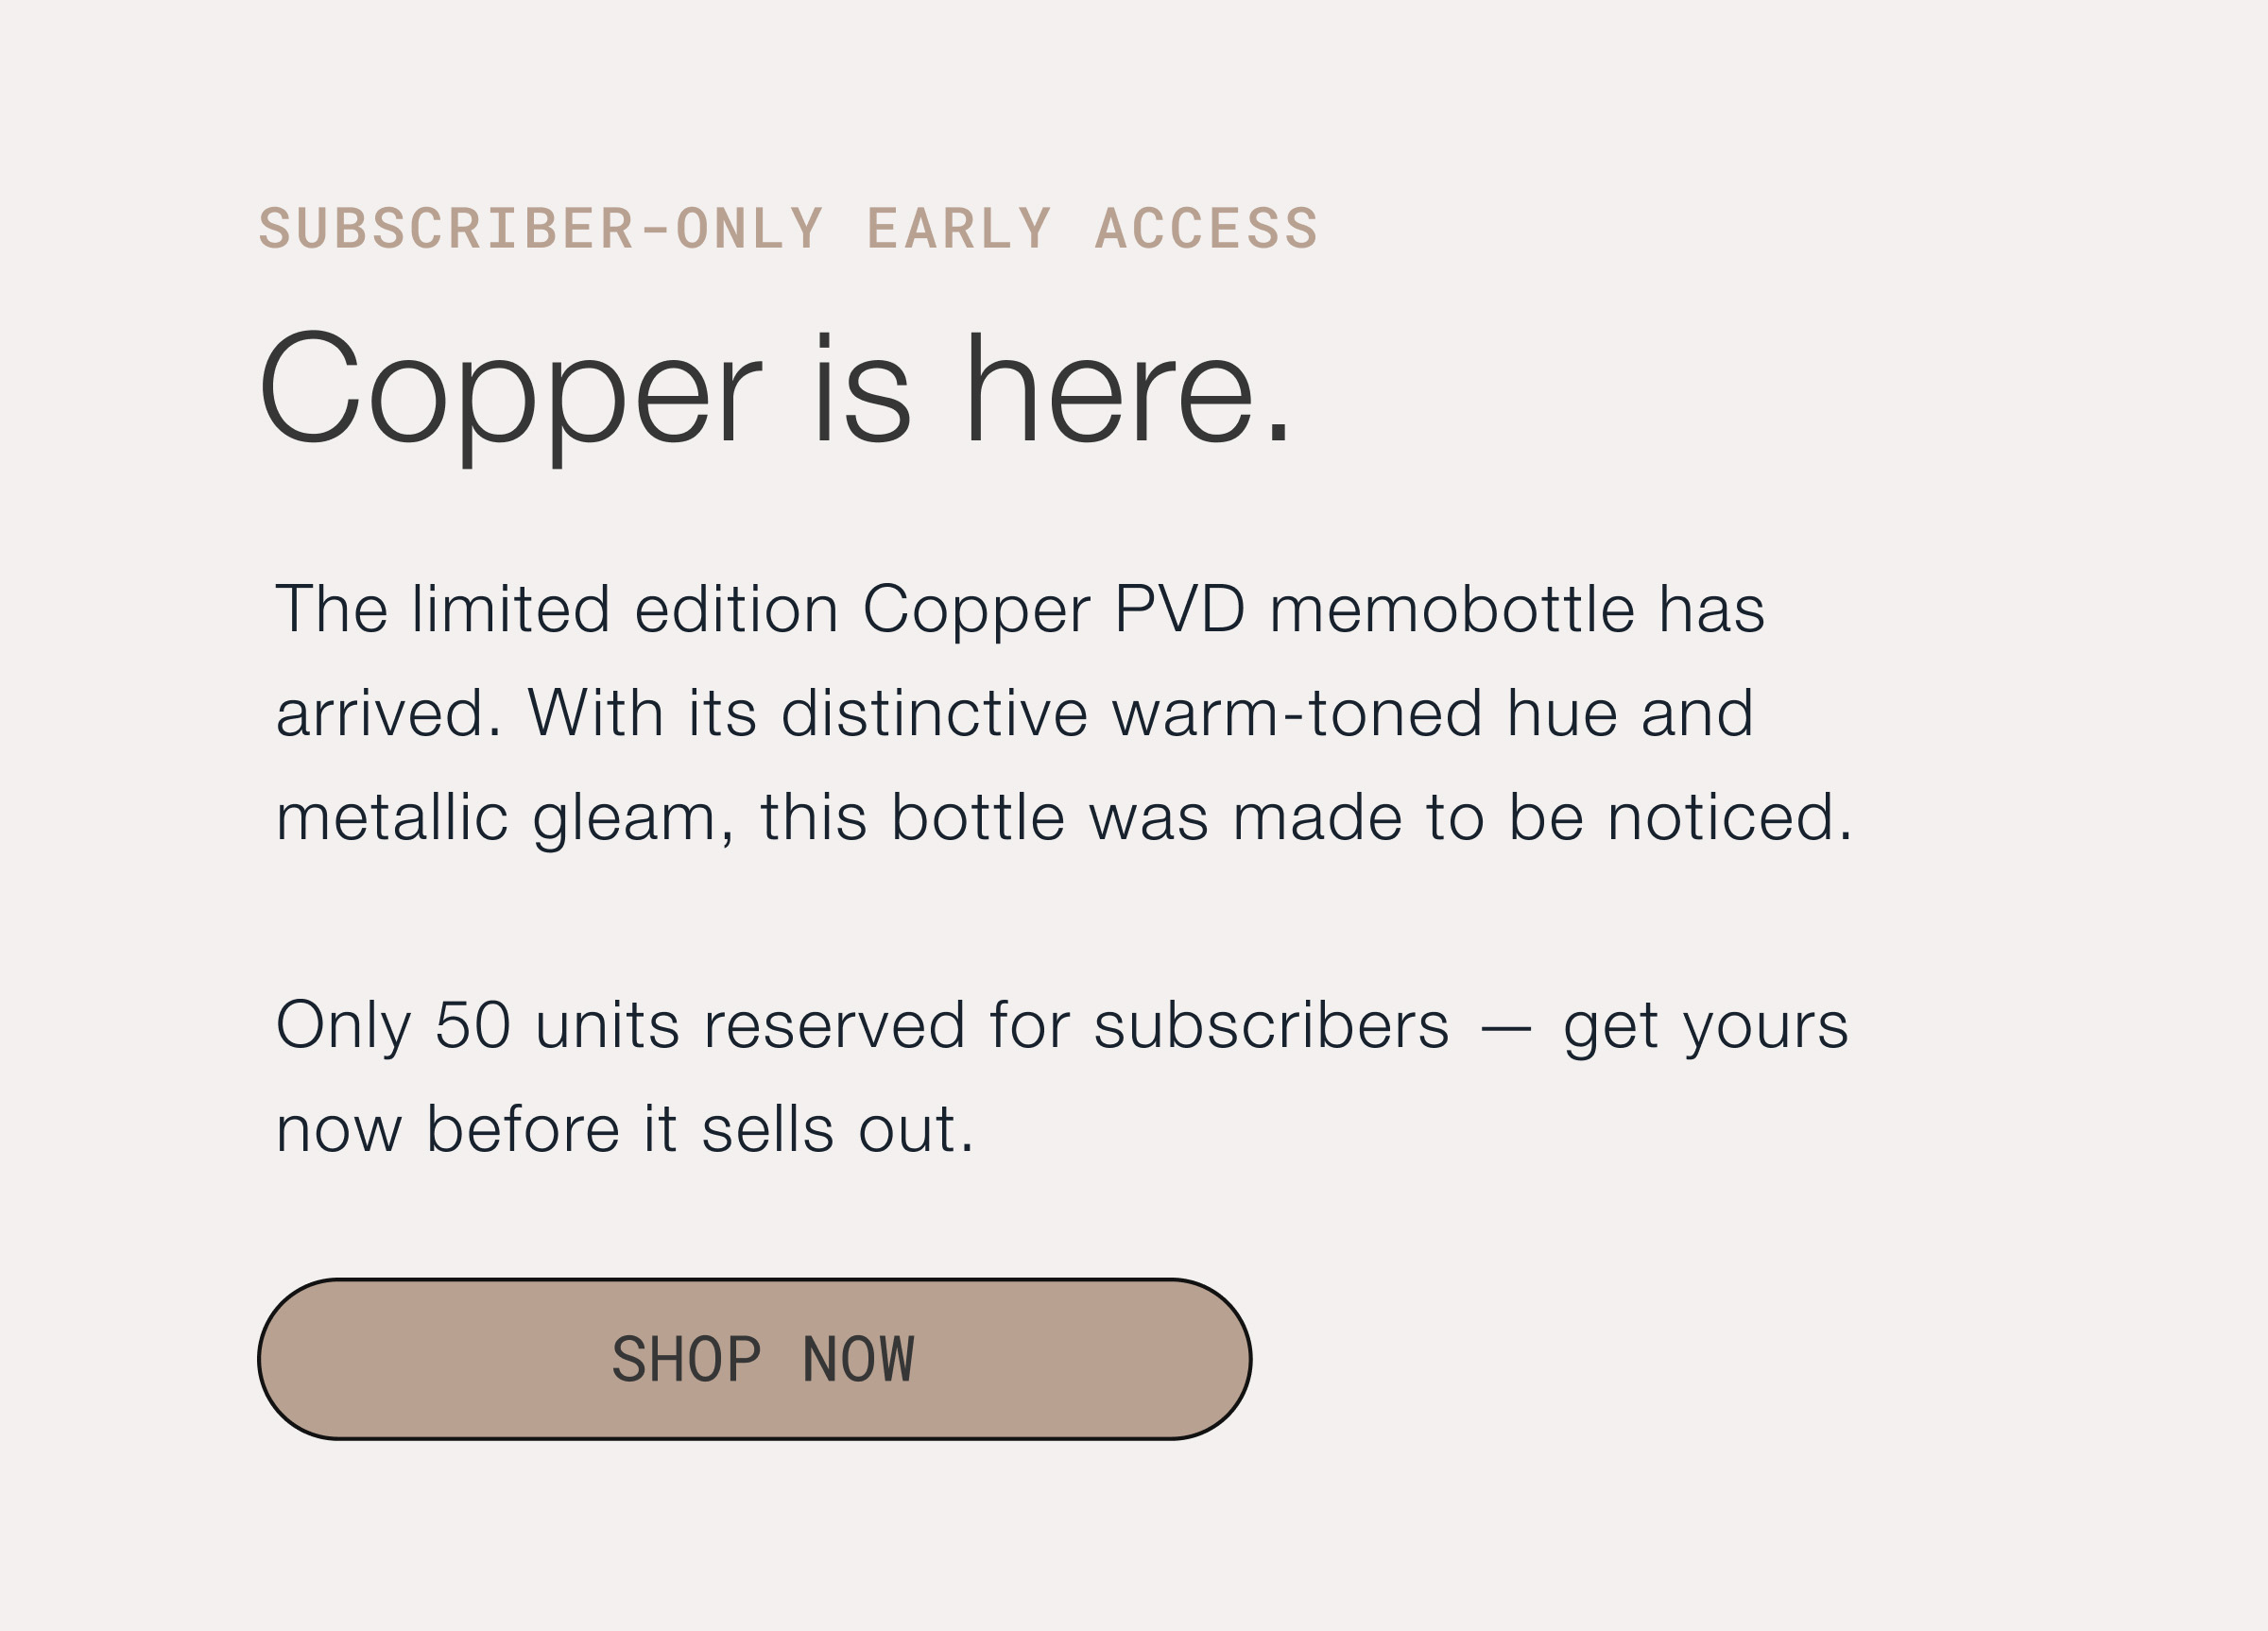Click the word 'ACCESS' in the top label
This screenshot has height=1631, width=2268.
click(1207, 228)
